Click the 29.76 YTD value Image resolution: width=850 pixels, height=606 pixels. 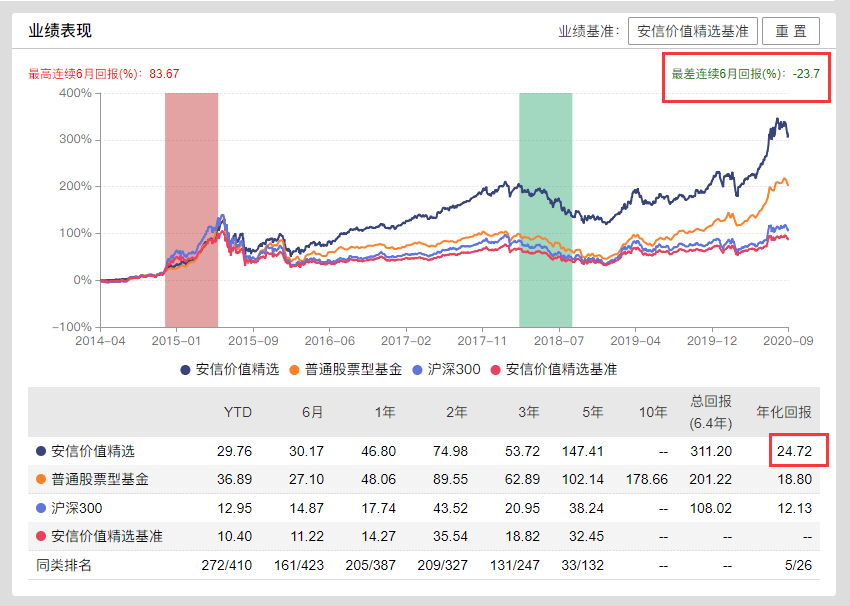[x=234, y=451]
